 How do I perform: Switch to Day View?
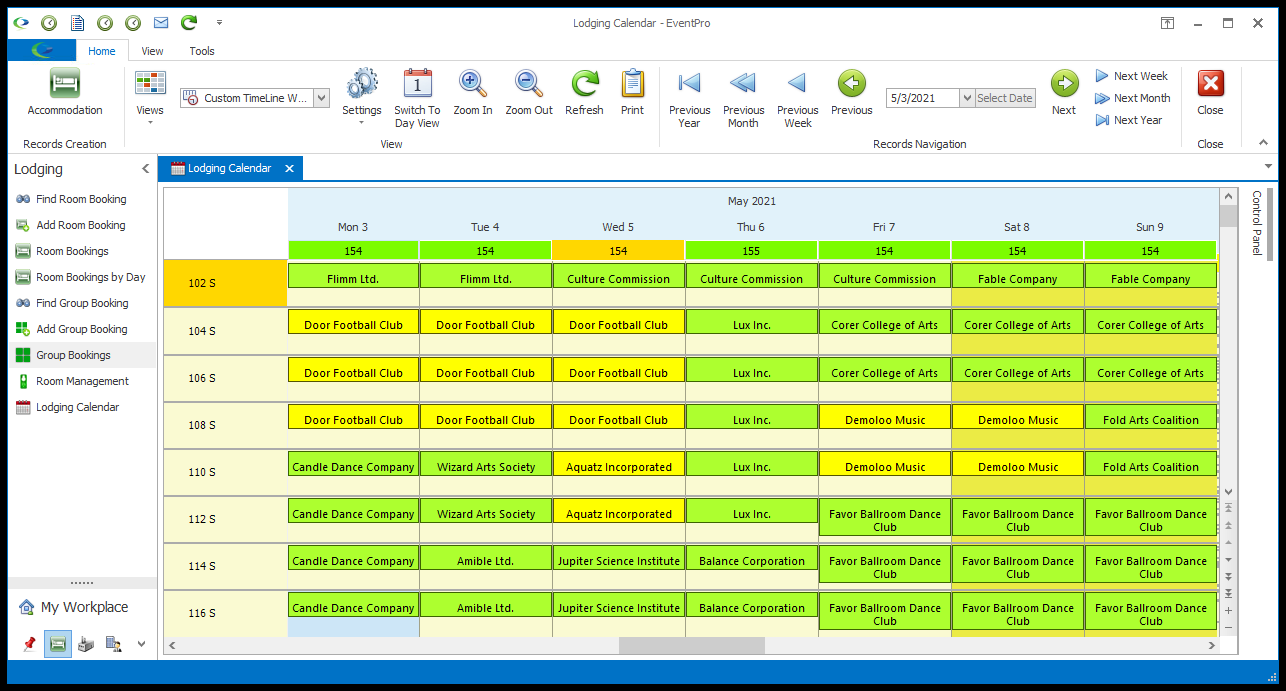417,98
